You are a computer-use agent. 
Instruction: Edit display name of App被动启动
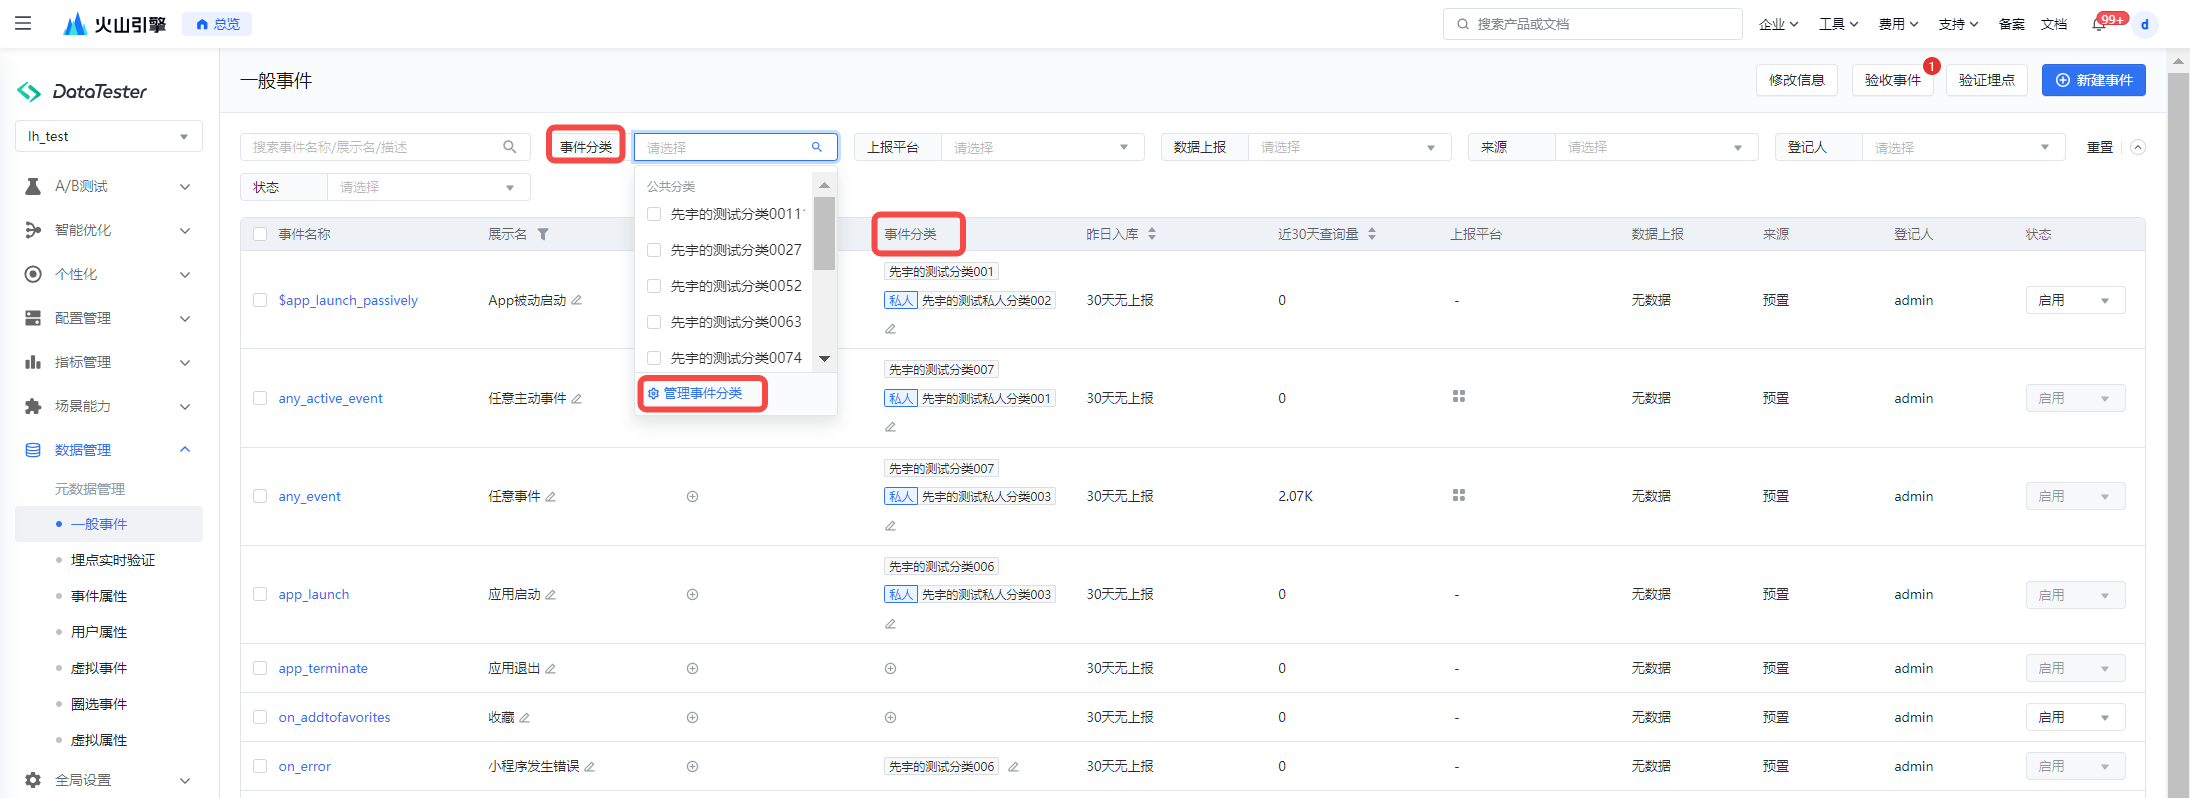pyautogui.click(x=577, y=300)
